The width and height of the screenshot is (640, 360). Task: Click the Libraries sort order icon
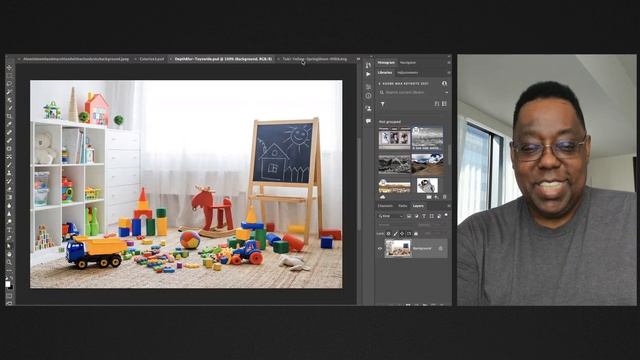437,104
